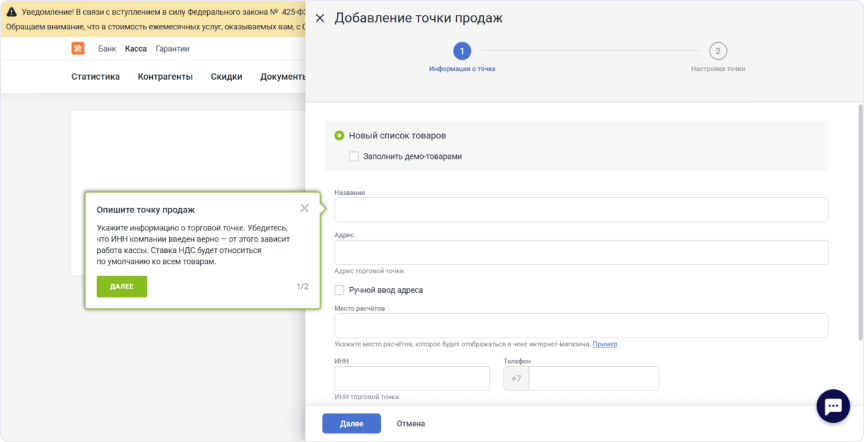This screenshot has height=442, width=864.
Task: Click the orange company logo icon
Action: [78, 48]
